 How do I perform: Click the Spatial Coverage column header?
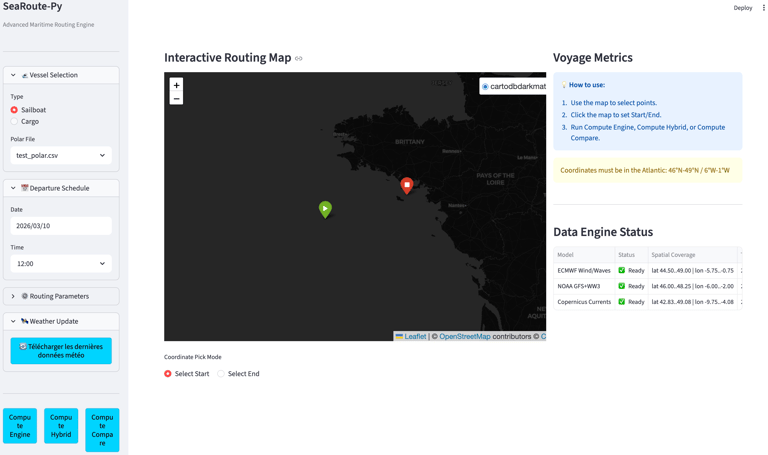click(693, 255)
